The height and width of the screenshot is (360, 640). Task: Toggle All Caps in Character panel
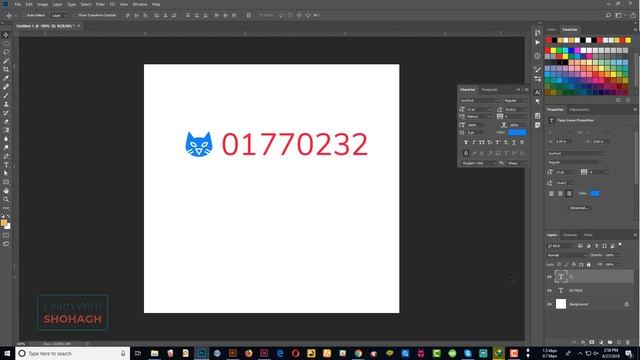tap(482, 142)
